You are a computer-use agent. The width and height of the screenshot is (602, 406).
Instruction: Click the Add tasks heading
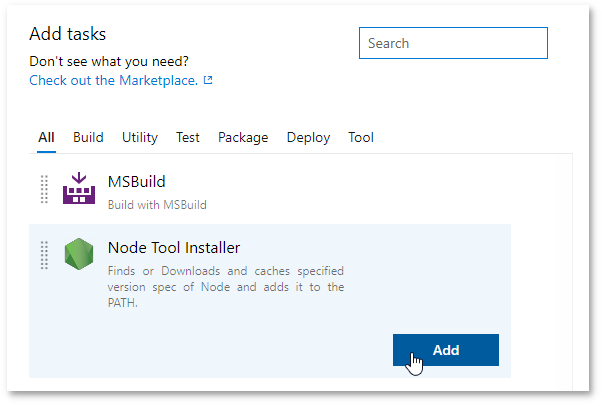68,35
